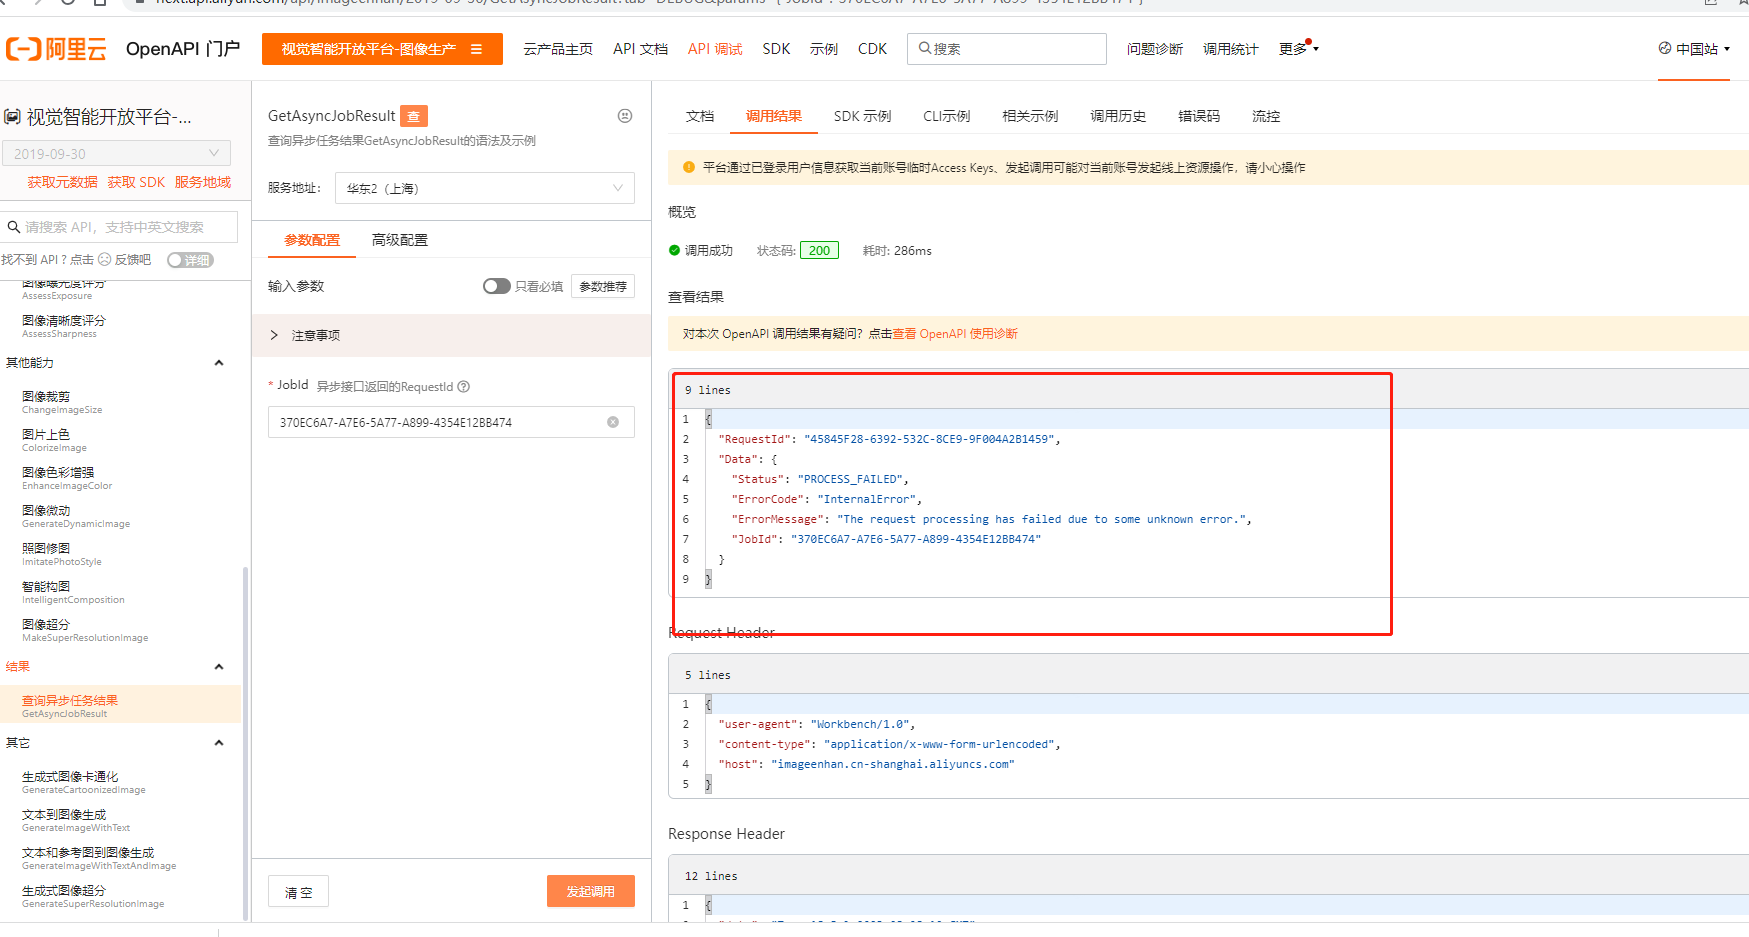Image resolution: width=1749 pixels, height=937 pixels.
Task: Switch to the 调用历史 tab
Action: click(1118, 116)
